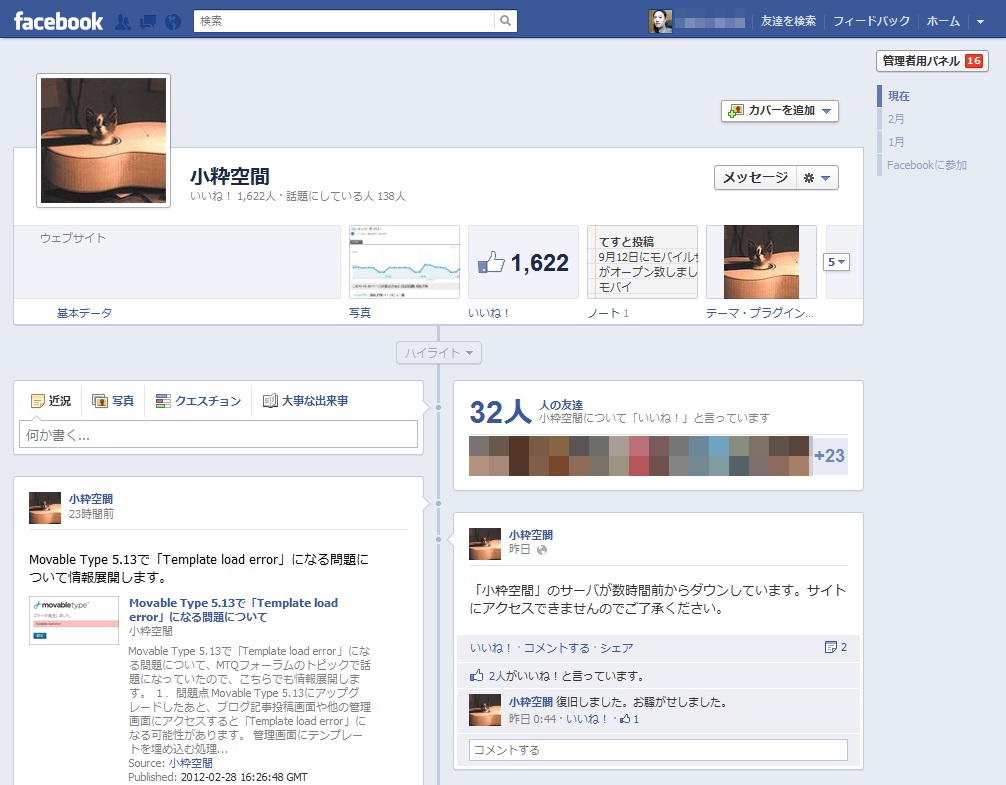Click the page profile picture

coord(103,140)
